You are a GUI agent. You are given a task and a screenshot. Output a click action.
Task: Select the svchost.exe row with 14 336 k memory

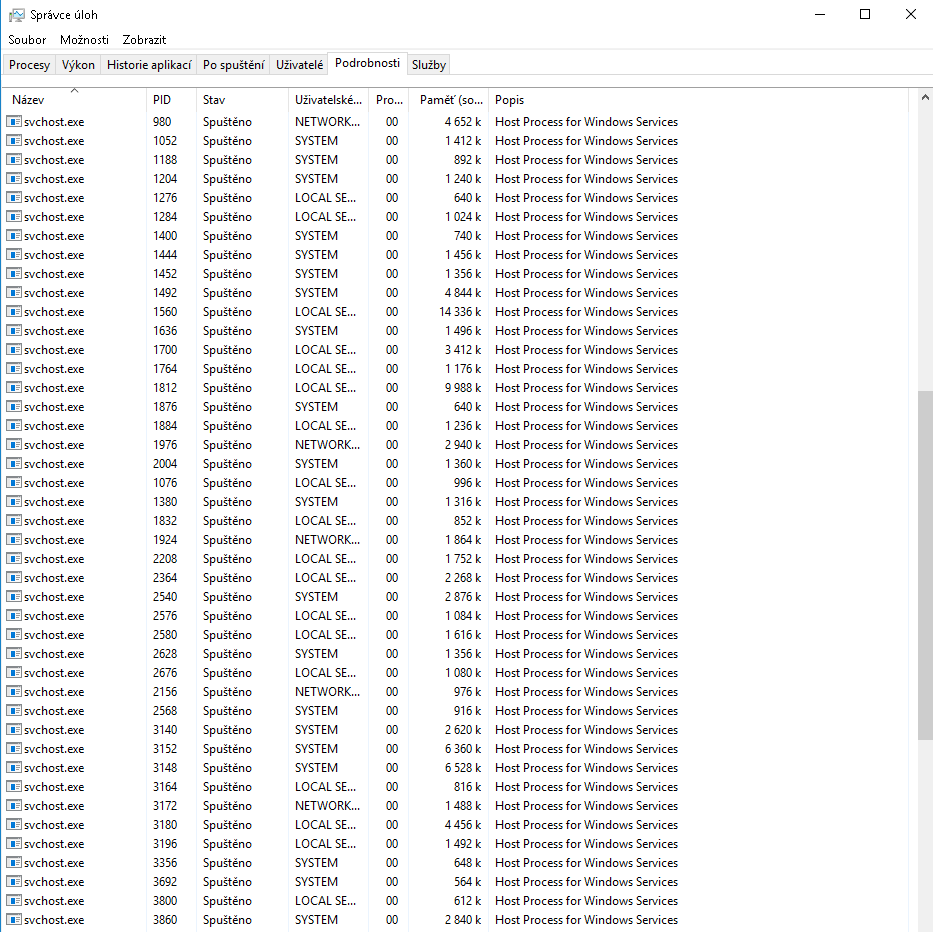click(300, 312)
